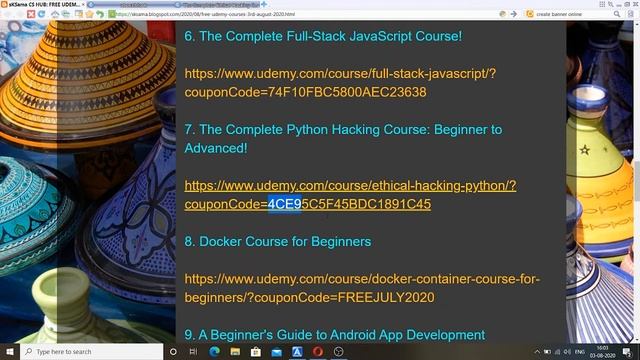Click the Type here to search box
Image resolution: width=640 pixels, height=360 pixels.
click(91, 351)
